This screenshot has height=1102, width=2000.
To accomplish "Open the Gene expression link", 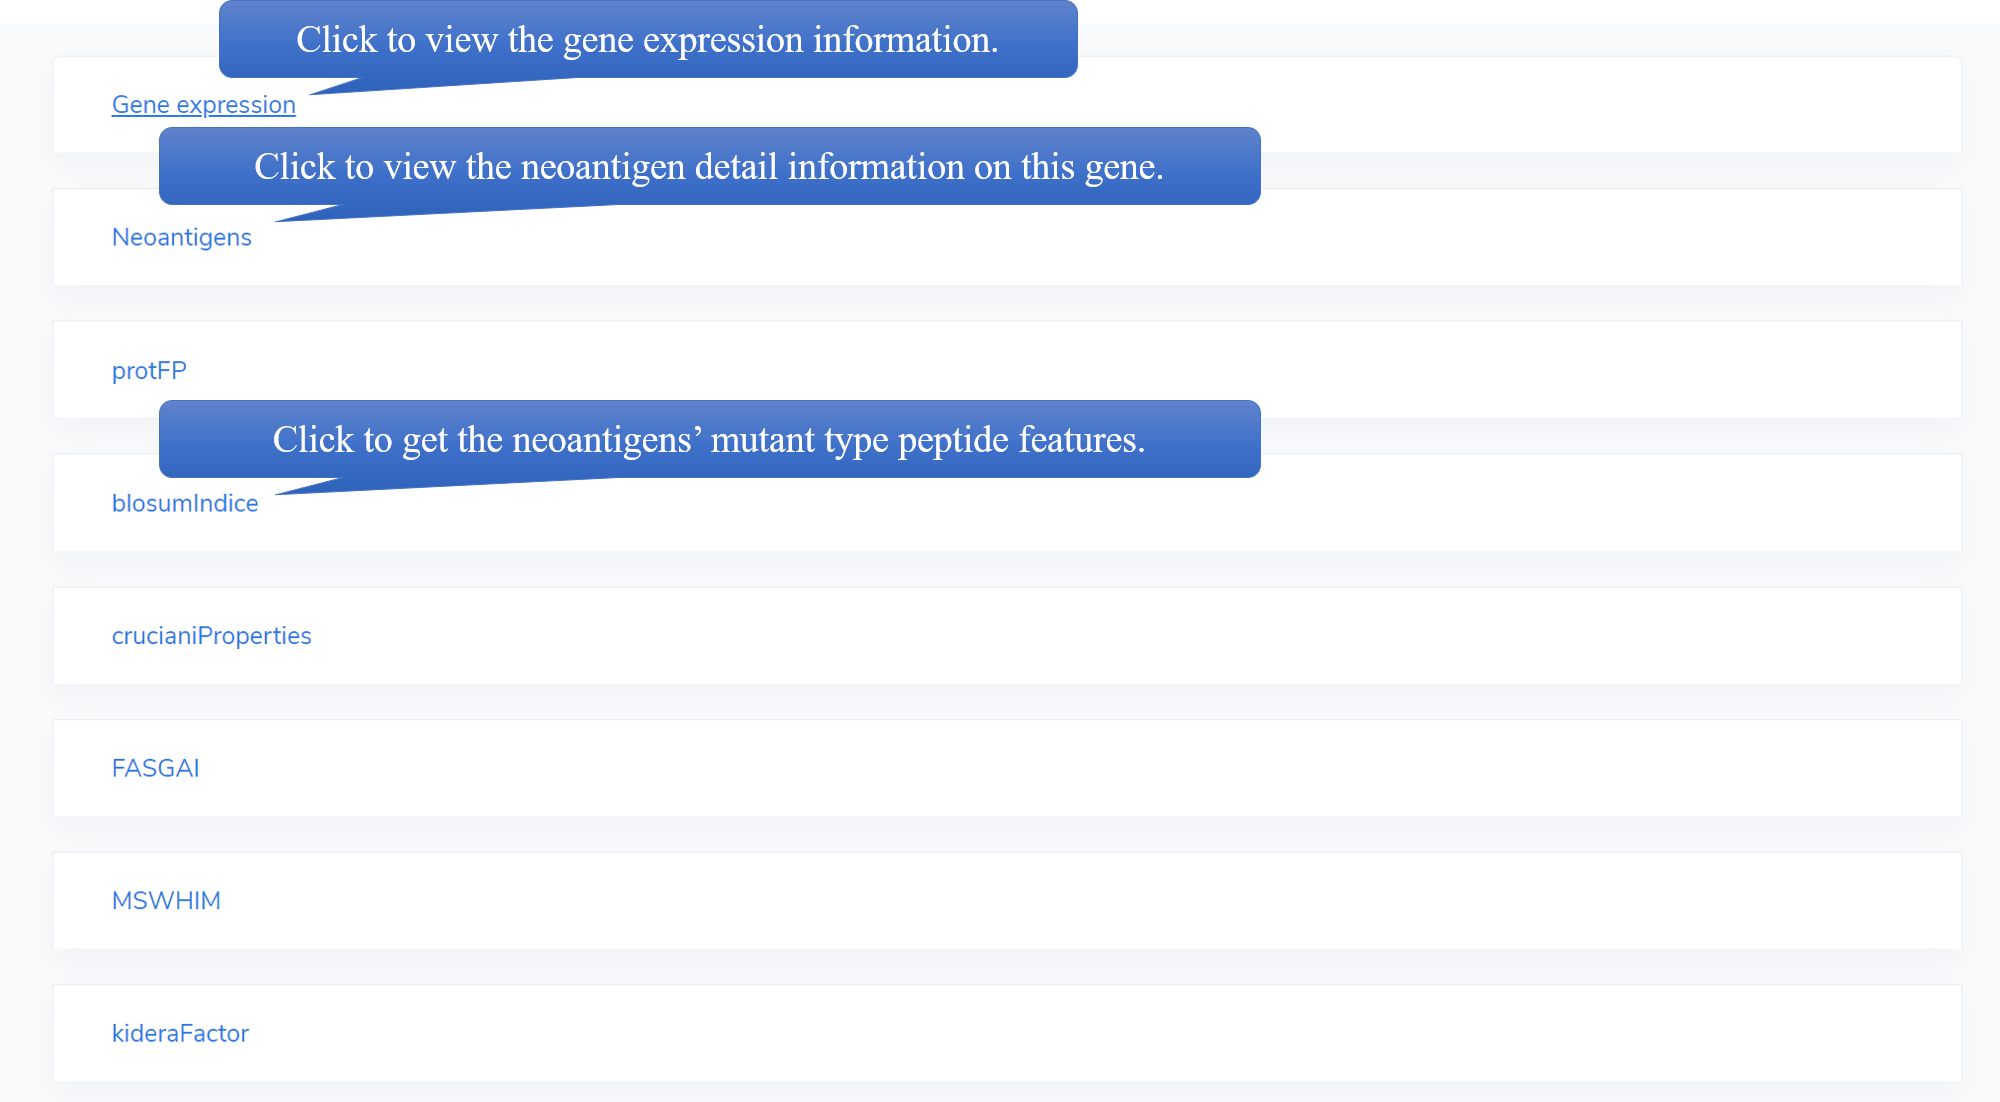I will [203, 105].
